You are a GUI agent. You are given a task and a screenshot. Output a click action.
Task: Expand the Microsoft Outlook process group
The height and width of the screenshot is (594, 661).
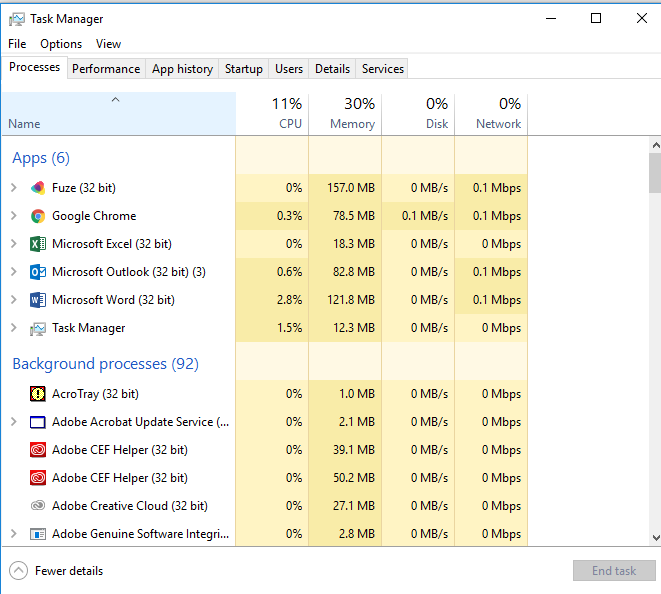pyautogui.click(x=13, y=272)
